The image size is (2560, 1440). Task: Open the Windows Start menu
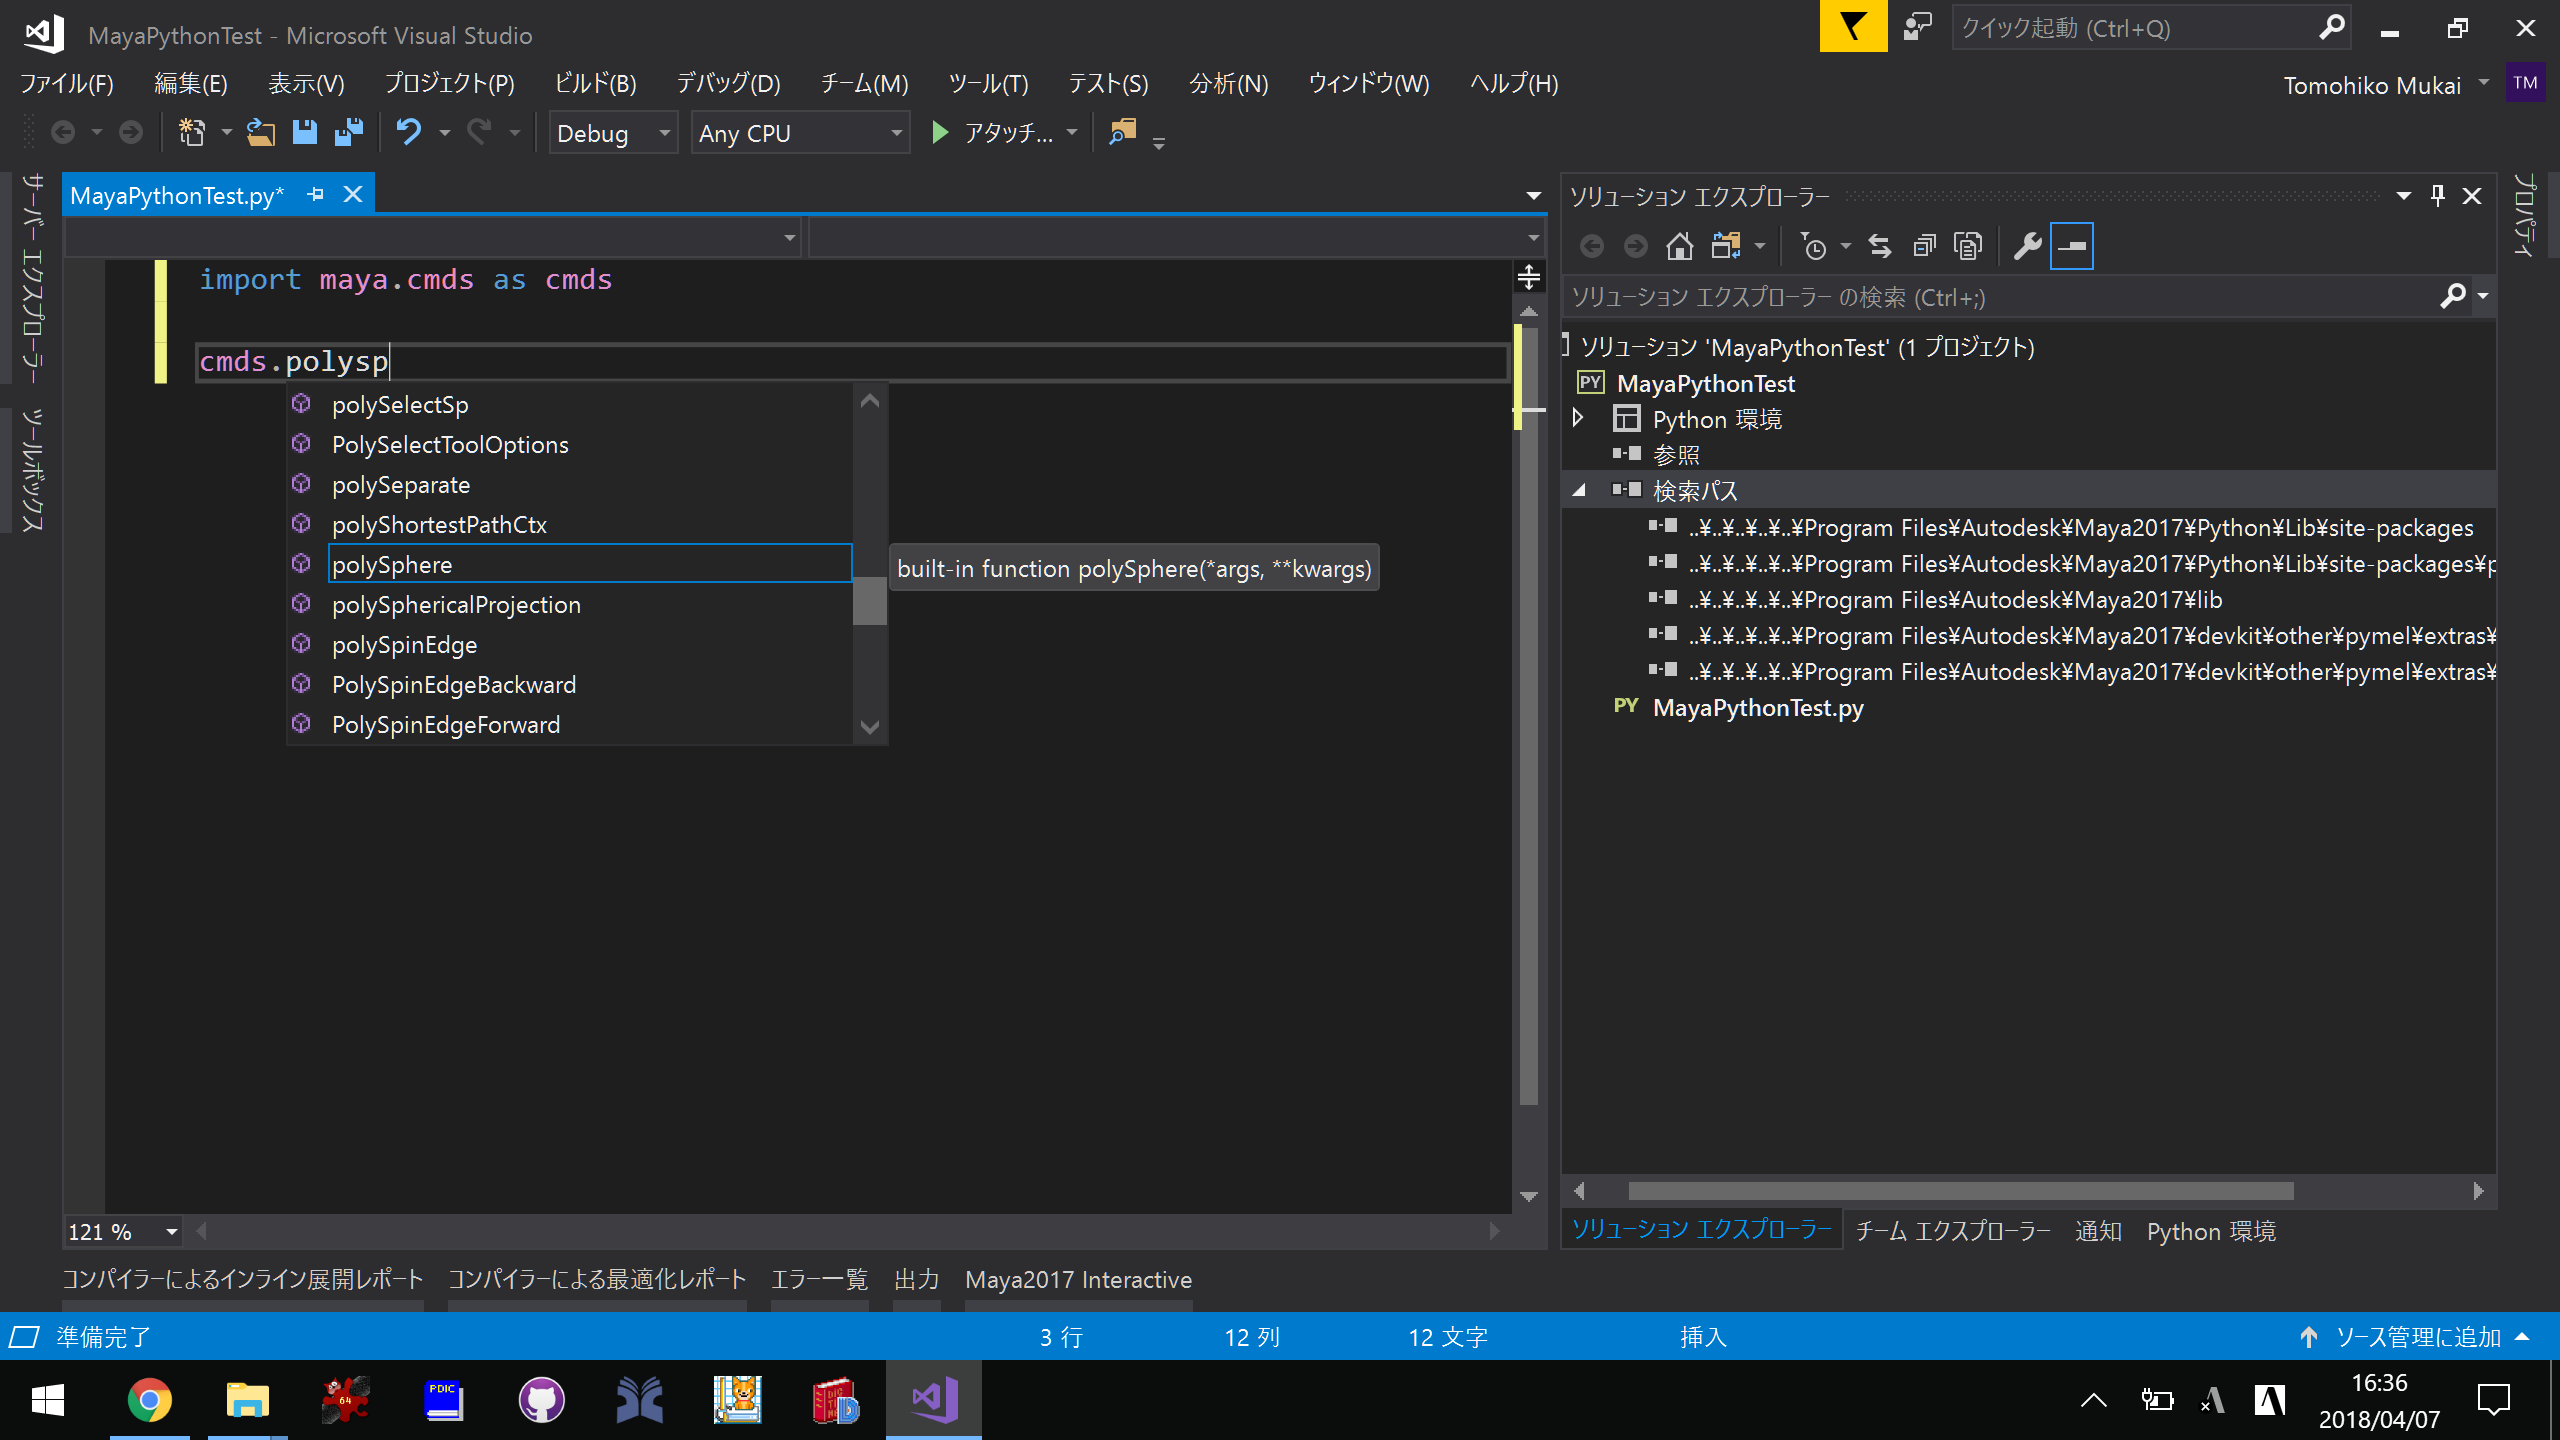(x=48, y=1400)
